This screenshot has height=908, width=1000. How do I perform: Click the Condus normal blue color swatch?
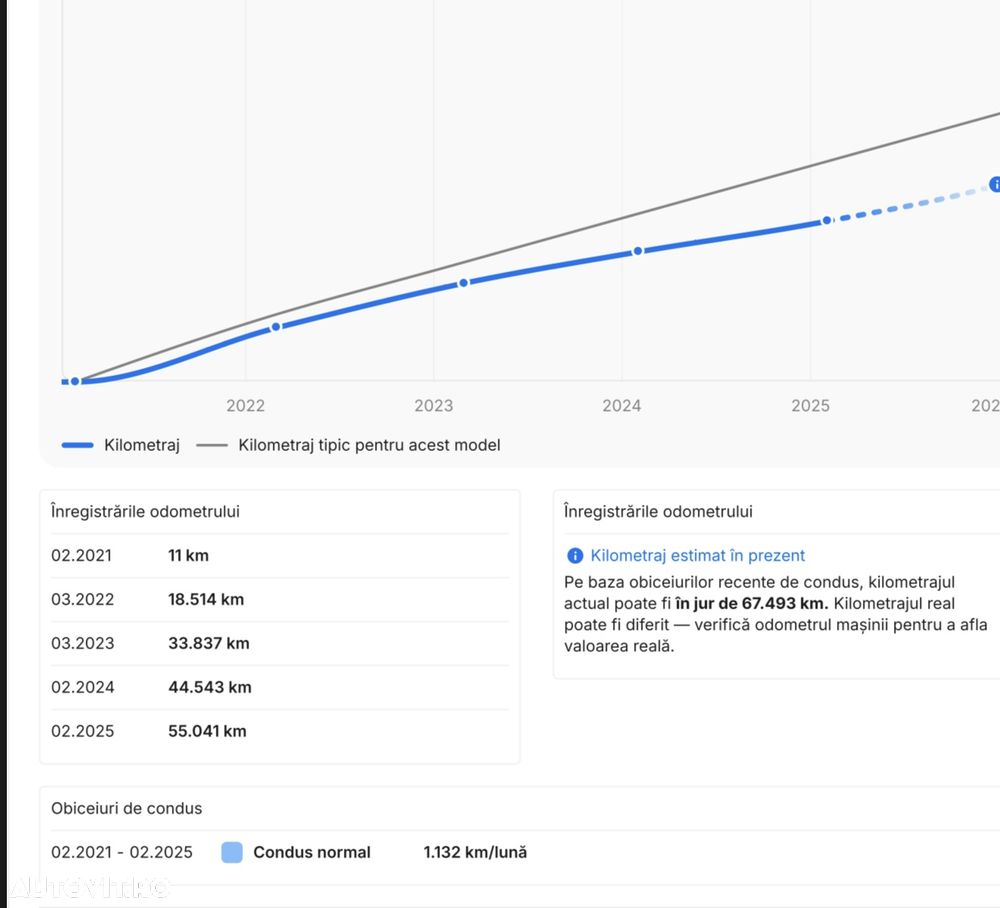click(x=232, y=853)
